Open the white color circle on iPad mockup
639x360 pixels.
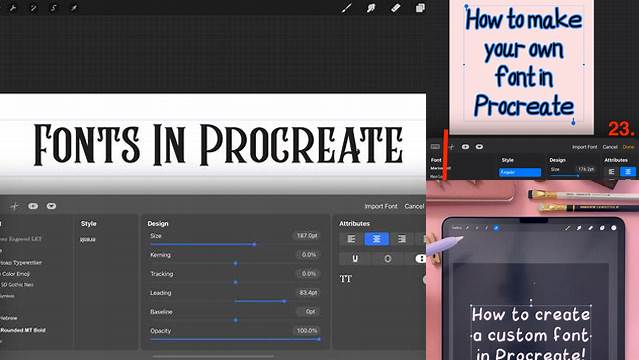coord(614,228)
